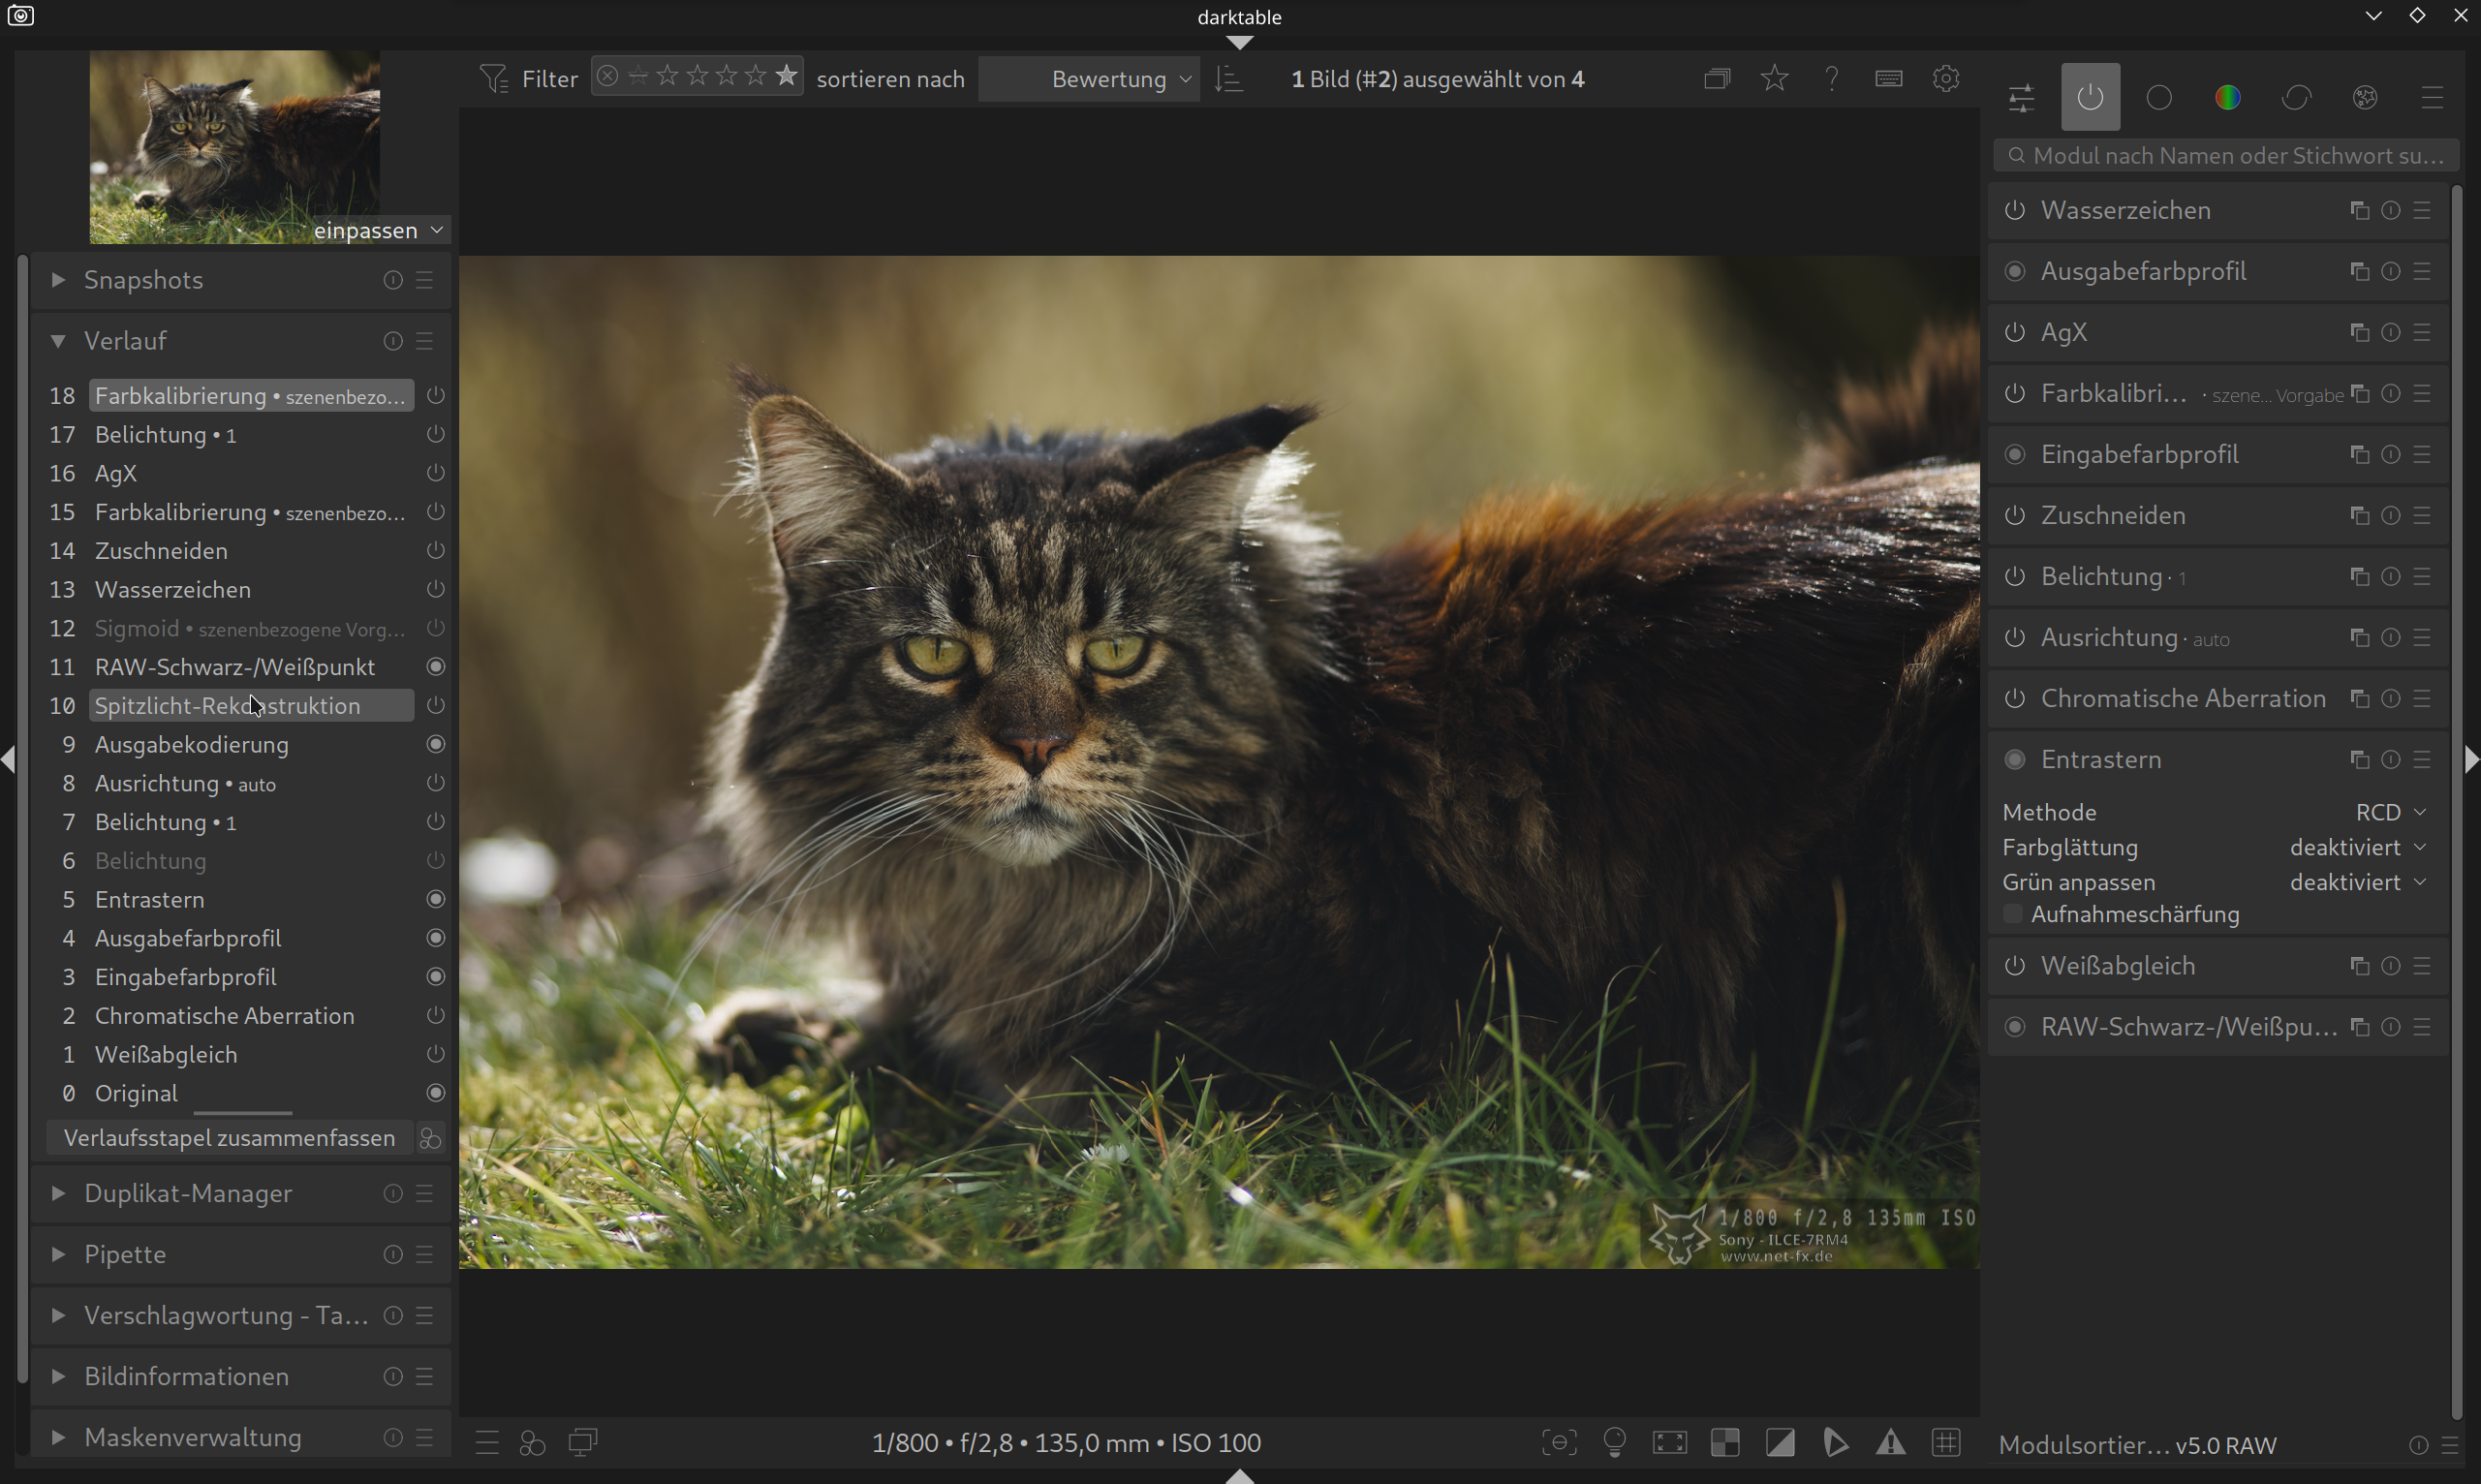
Task: Click the module search input field
Action: (x=2225, y=155)
